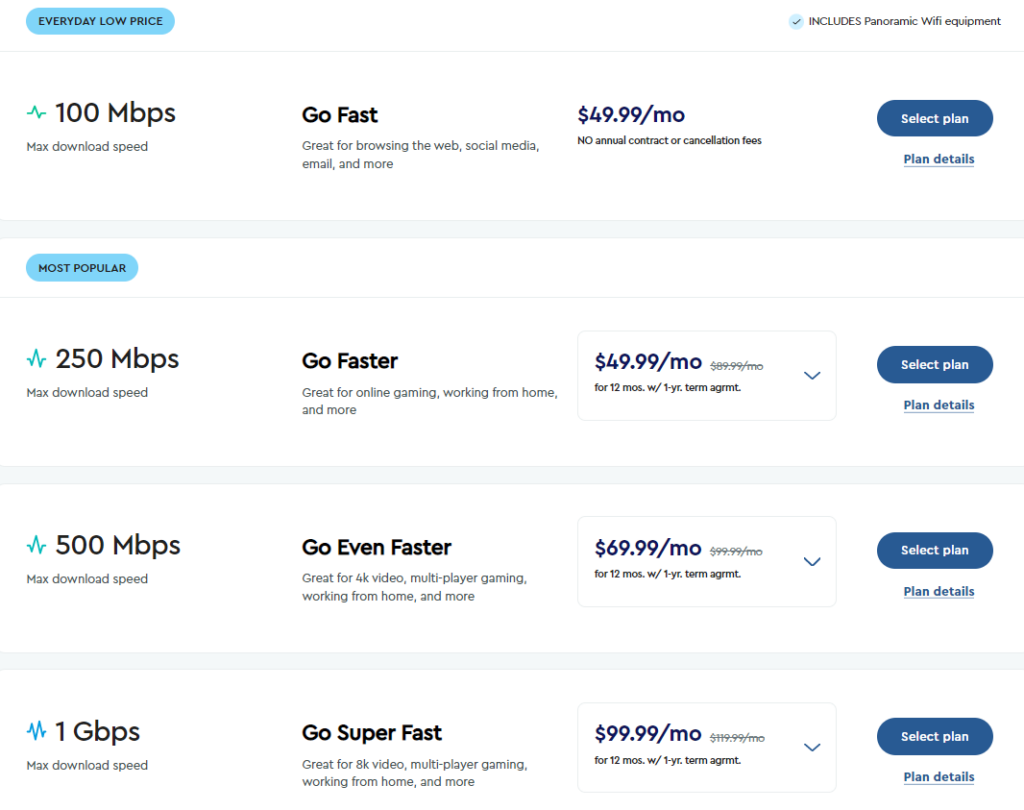Click the speed pulse icon beside 100 Mbps
1024x810 pixels.
(x=37, y=112)
